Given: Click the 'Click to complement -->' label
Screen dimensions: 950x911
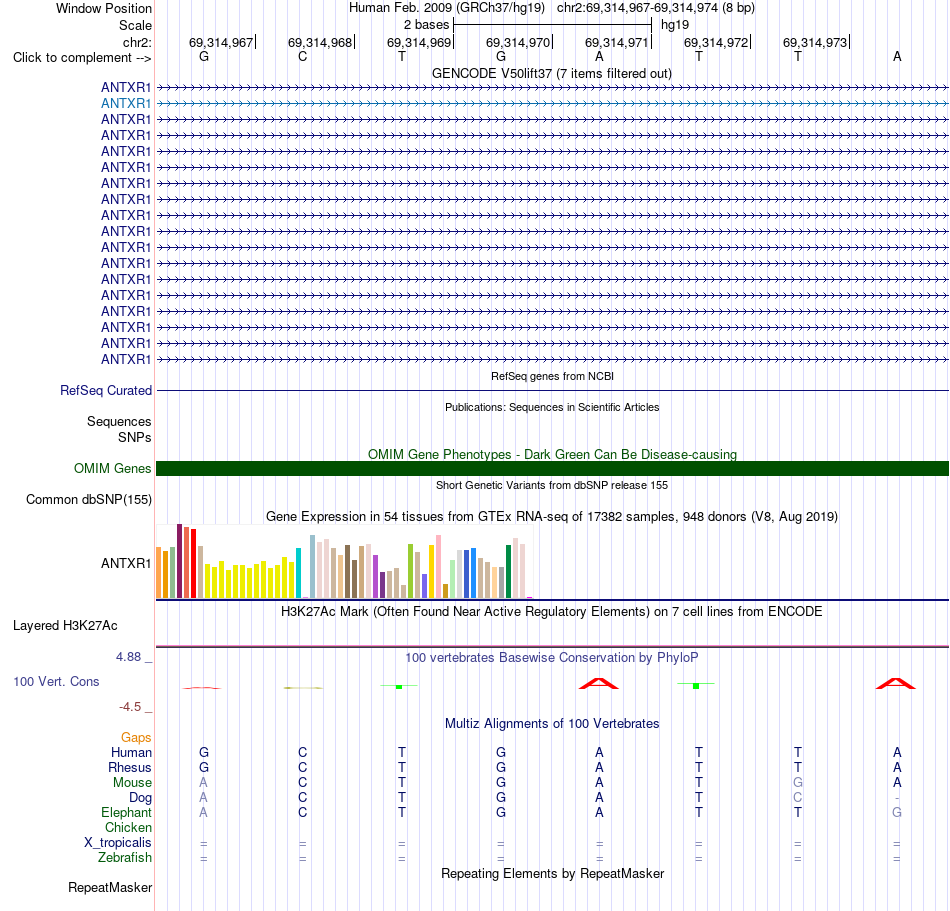Looking at the screenshot, I should [x=82, y=58].
